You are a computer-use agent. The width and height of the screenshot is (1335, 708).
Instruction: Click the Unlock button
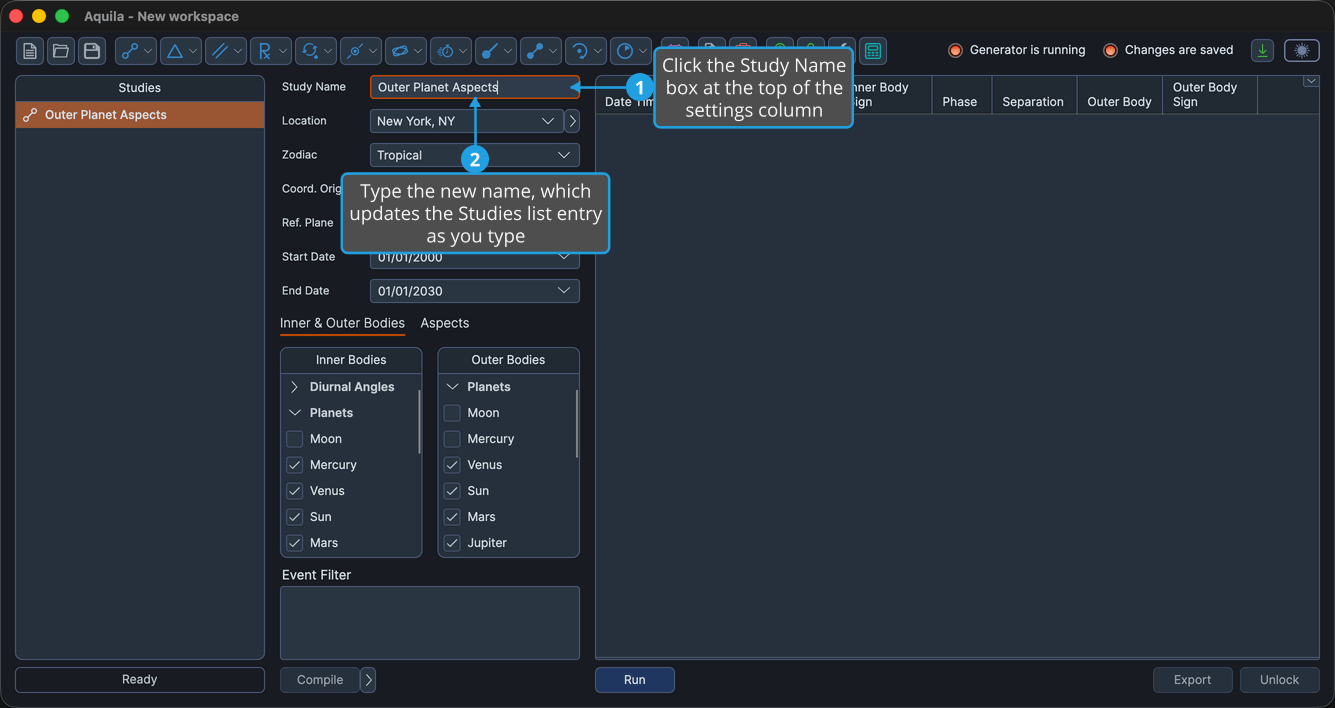pyautogui.click(x=1280, y=680)
